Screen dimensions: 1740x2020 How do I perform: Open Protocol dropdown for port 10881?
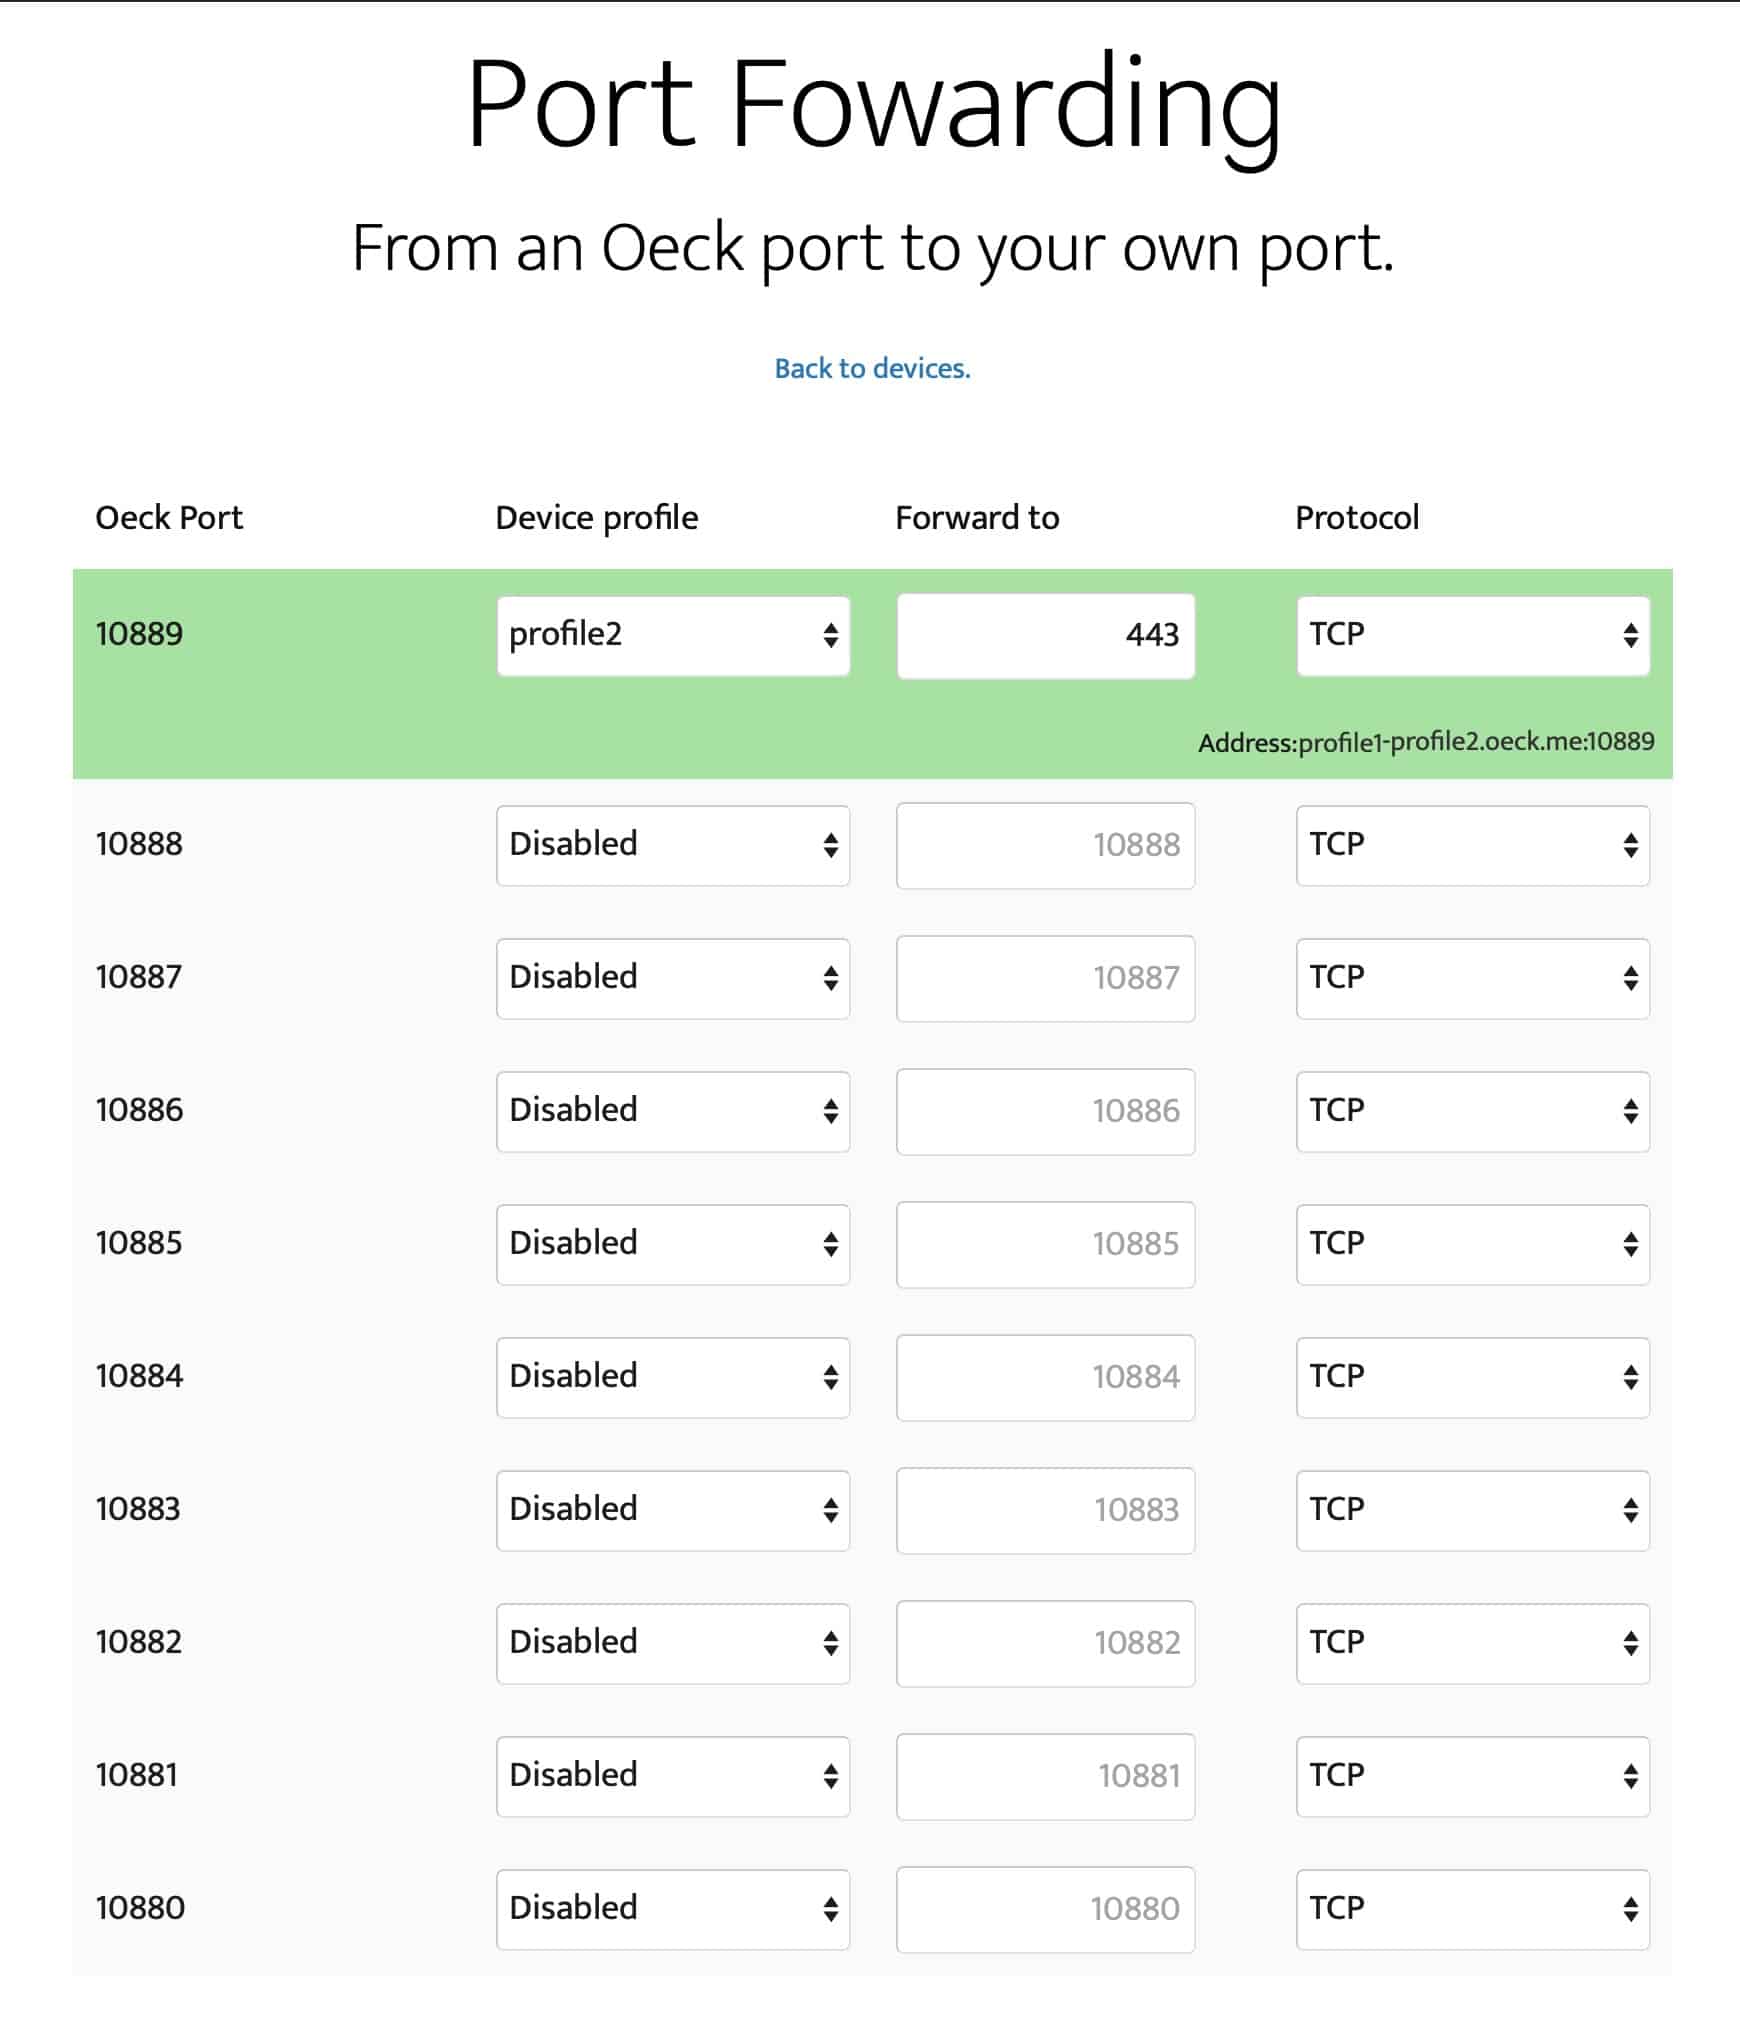(x=1473, y=1776)
